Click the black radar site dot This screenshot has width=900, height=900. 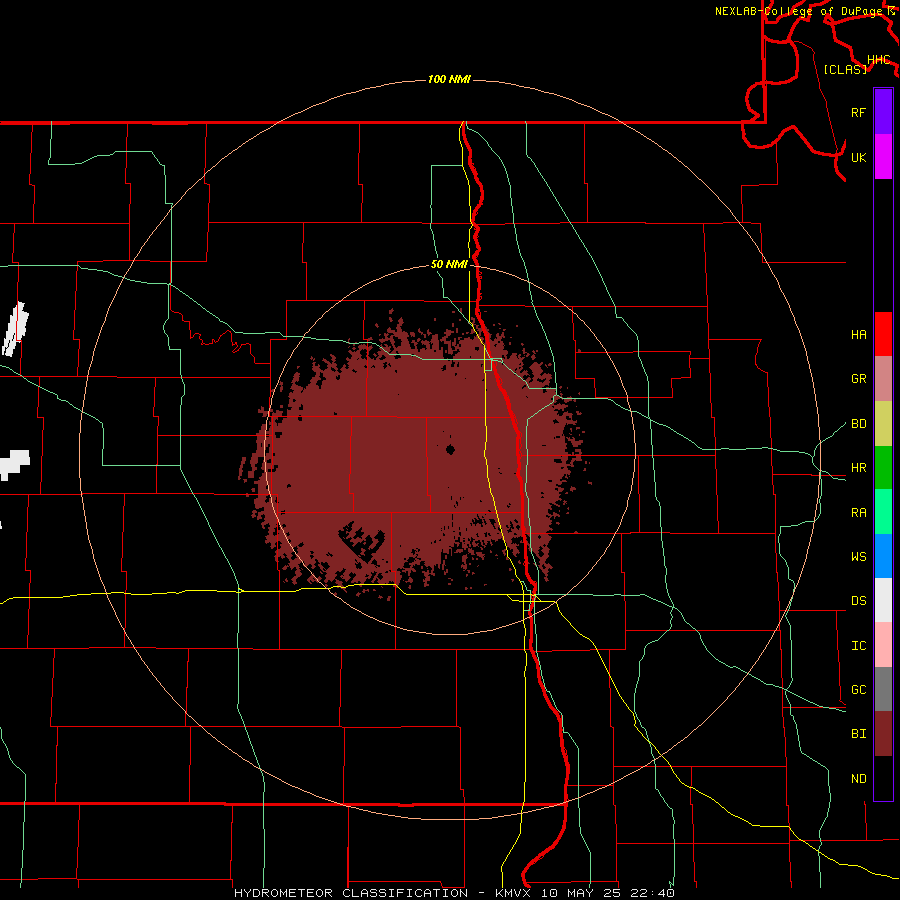450,449
